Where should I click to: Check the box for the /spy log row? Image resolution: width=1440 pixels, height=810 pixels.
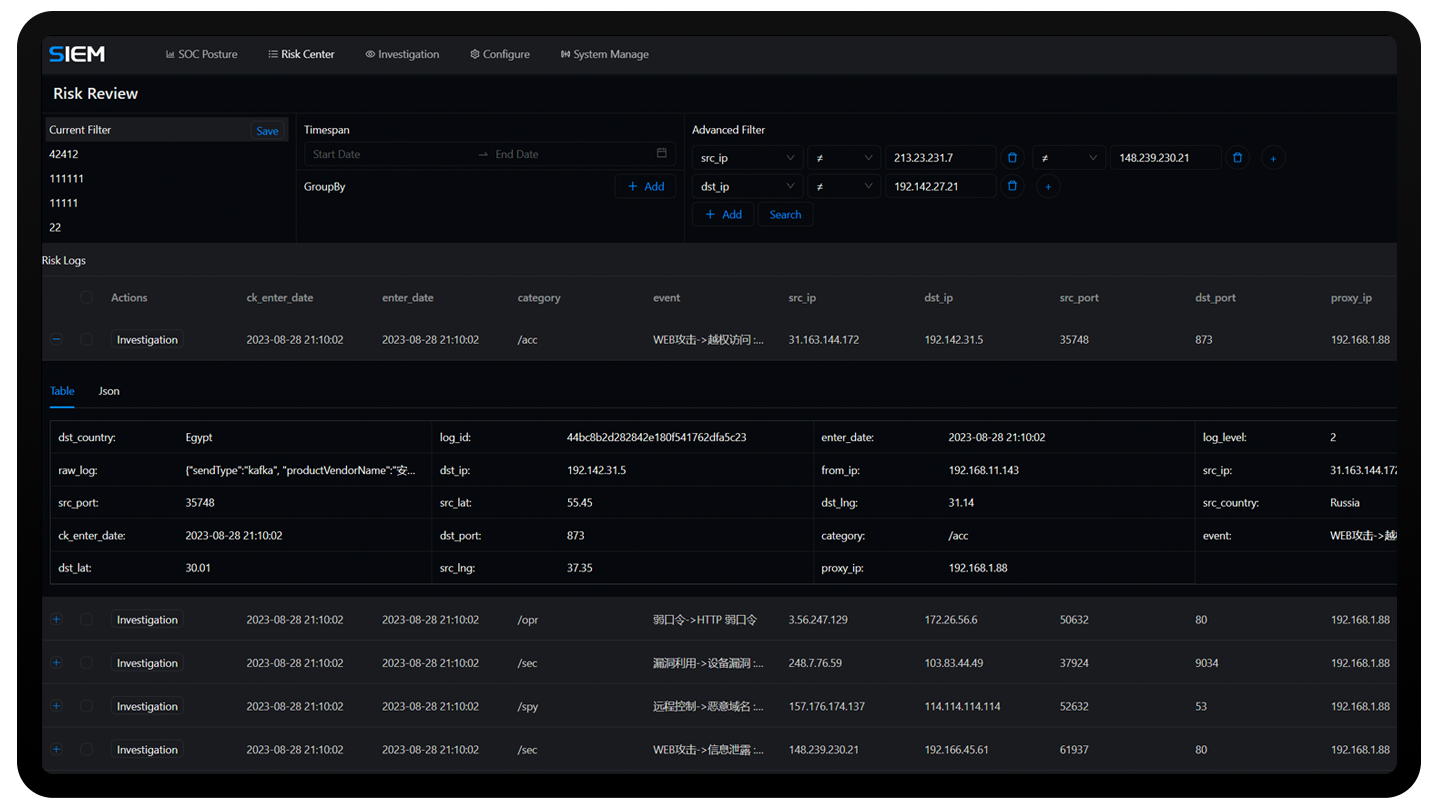coord(86,706)
